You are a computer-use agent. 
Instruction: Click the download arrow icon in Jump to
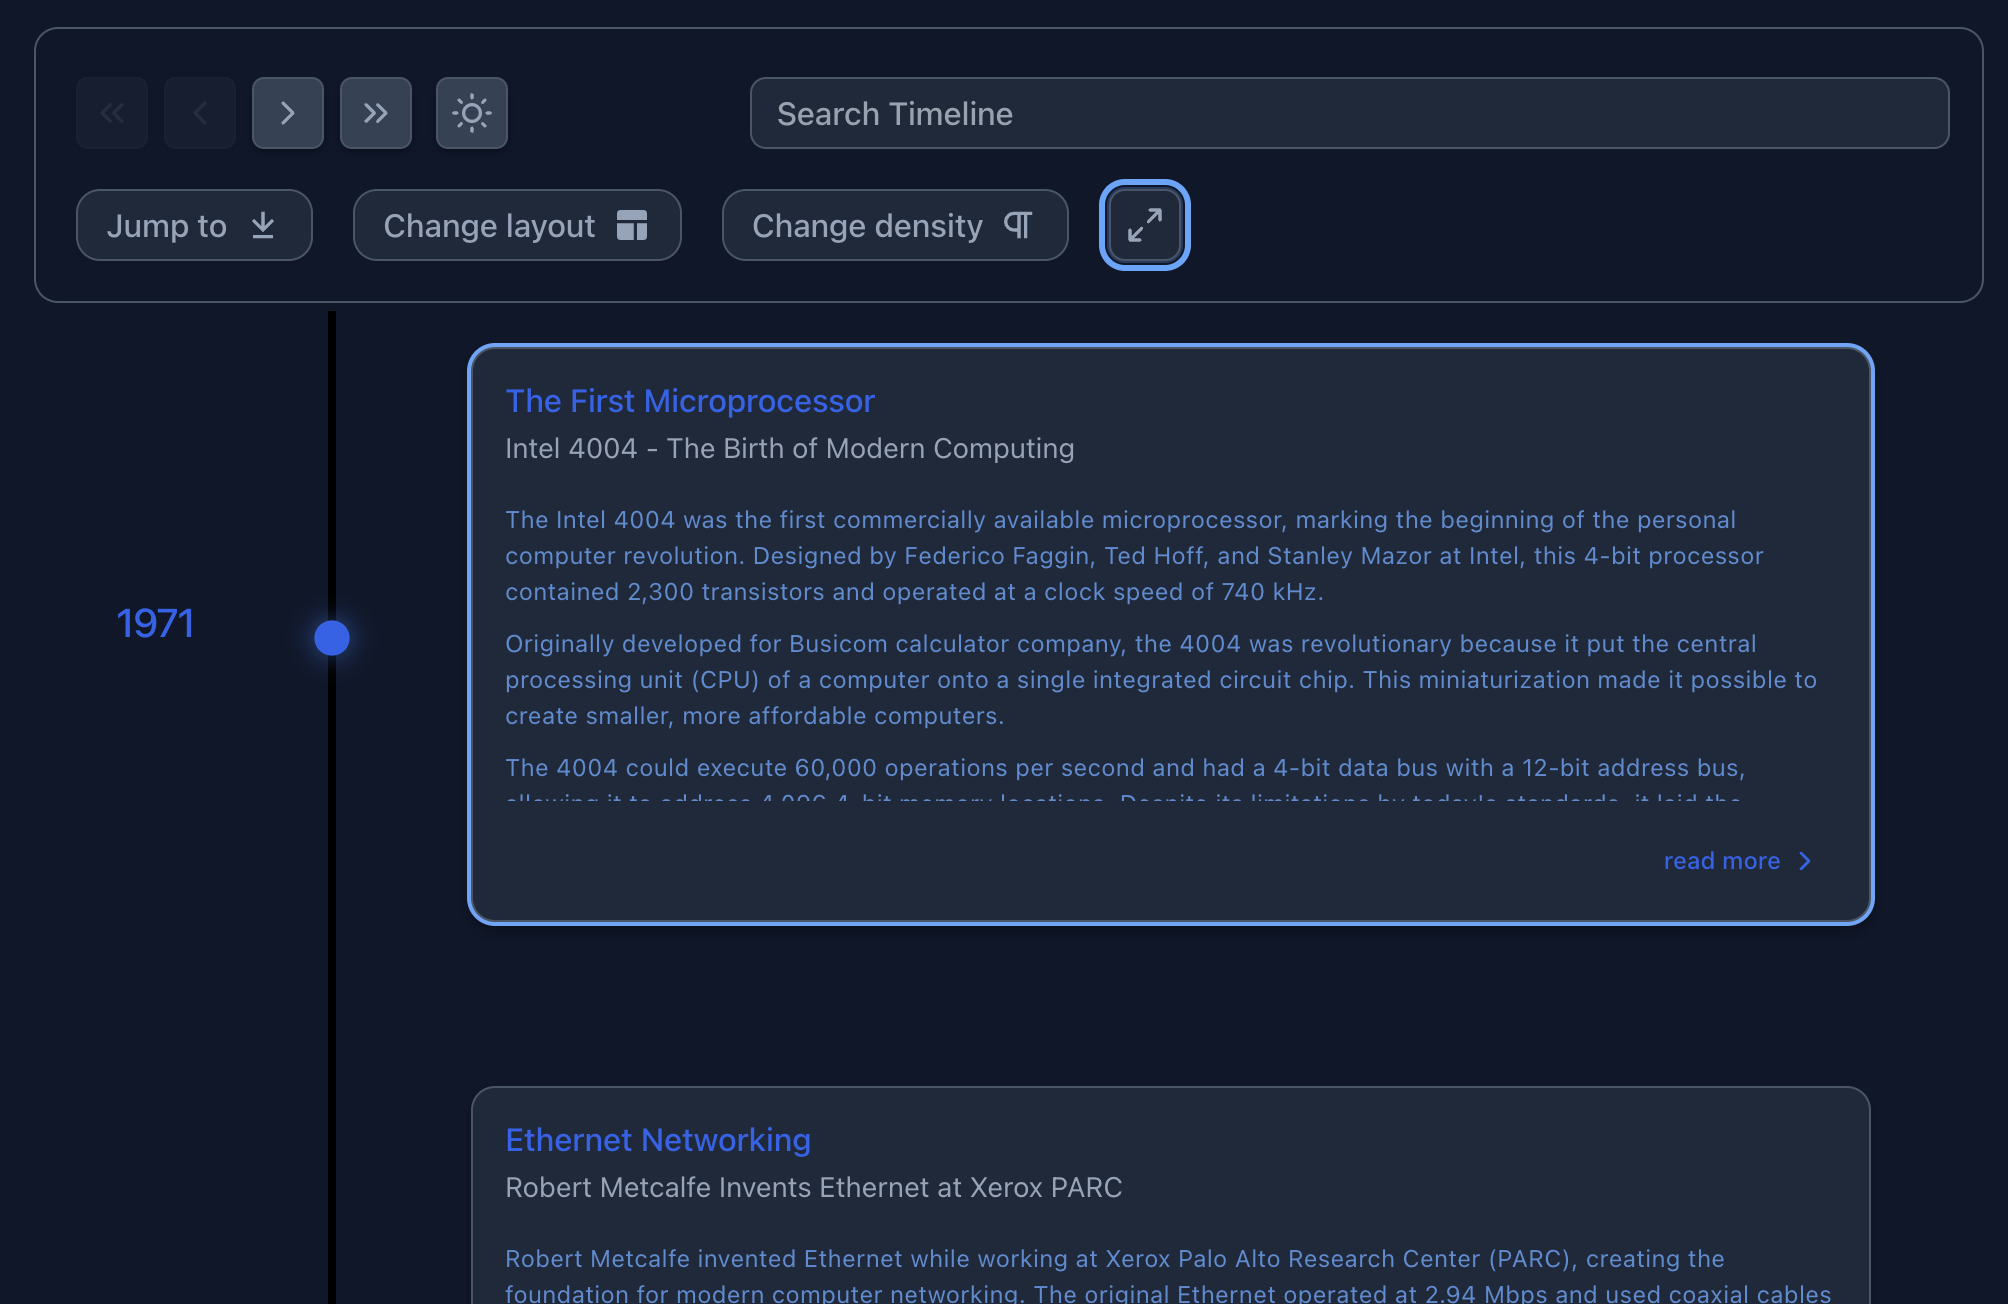coord(263,225)
